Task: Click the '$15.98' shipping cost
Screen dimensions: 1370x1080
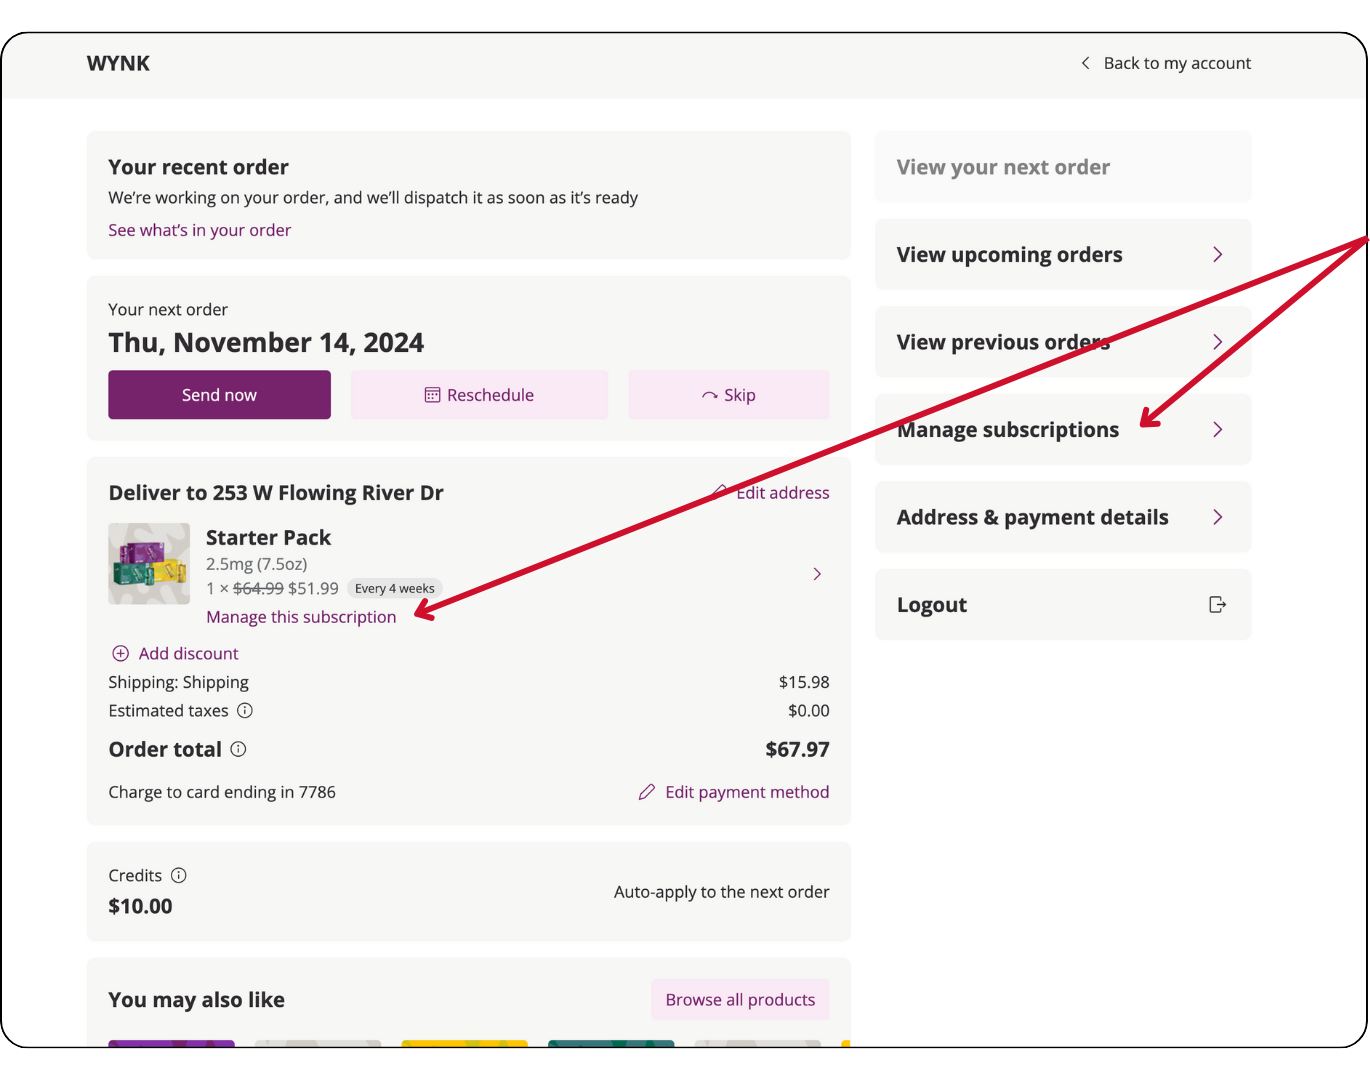Action: [x=804, y=682]
